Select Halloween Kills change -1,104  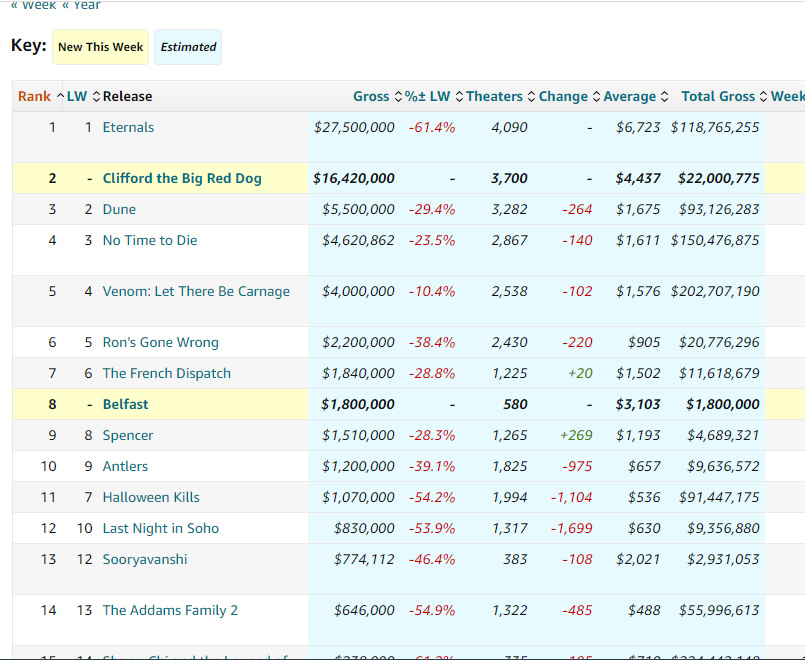[572, 497]
